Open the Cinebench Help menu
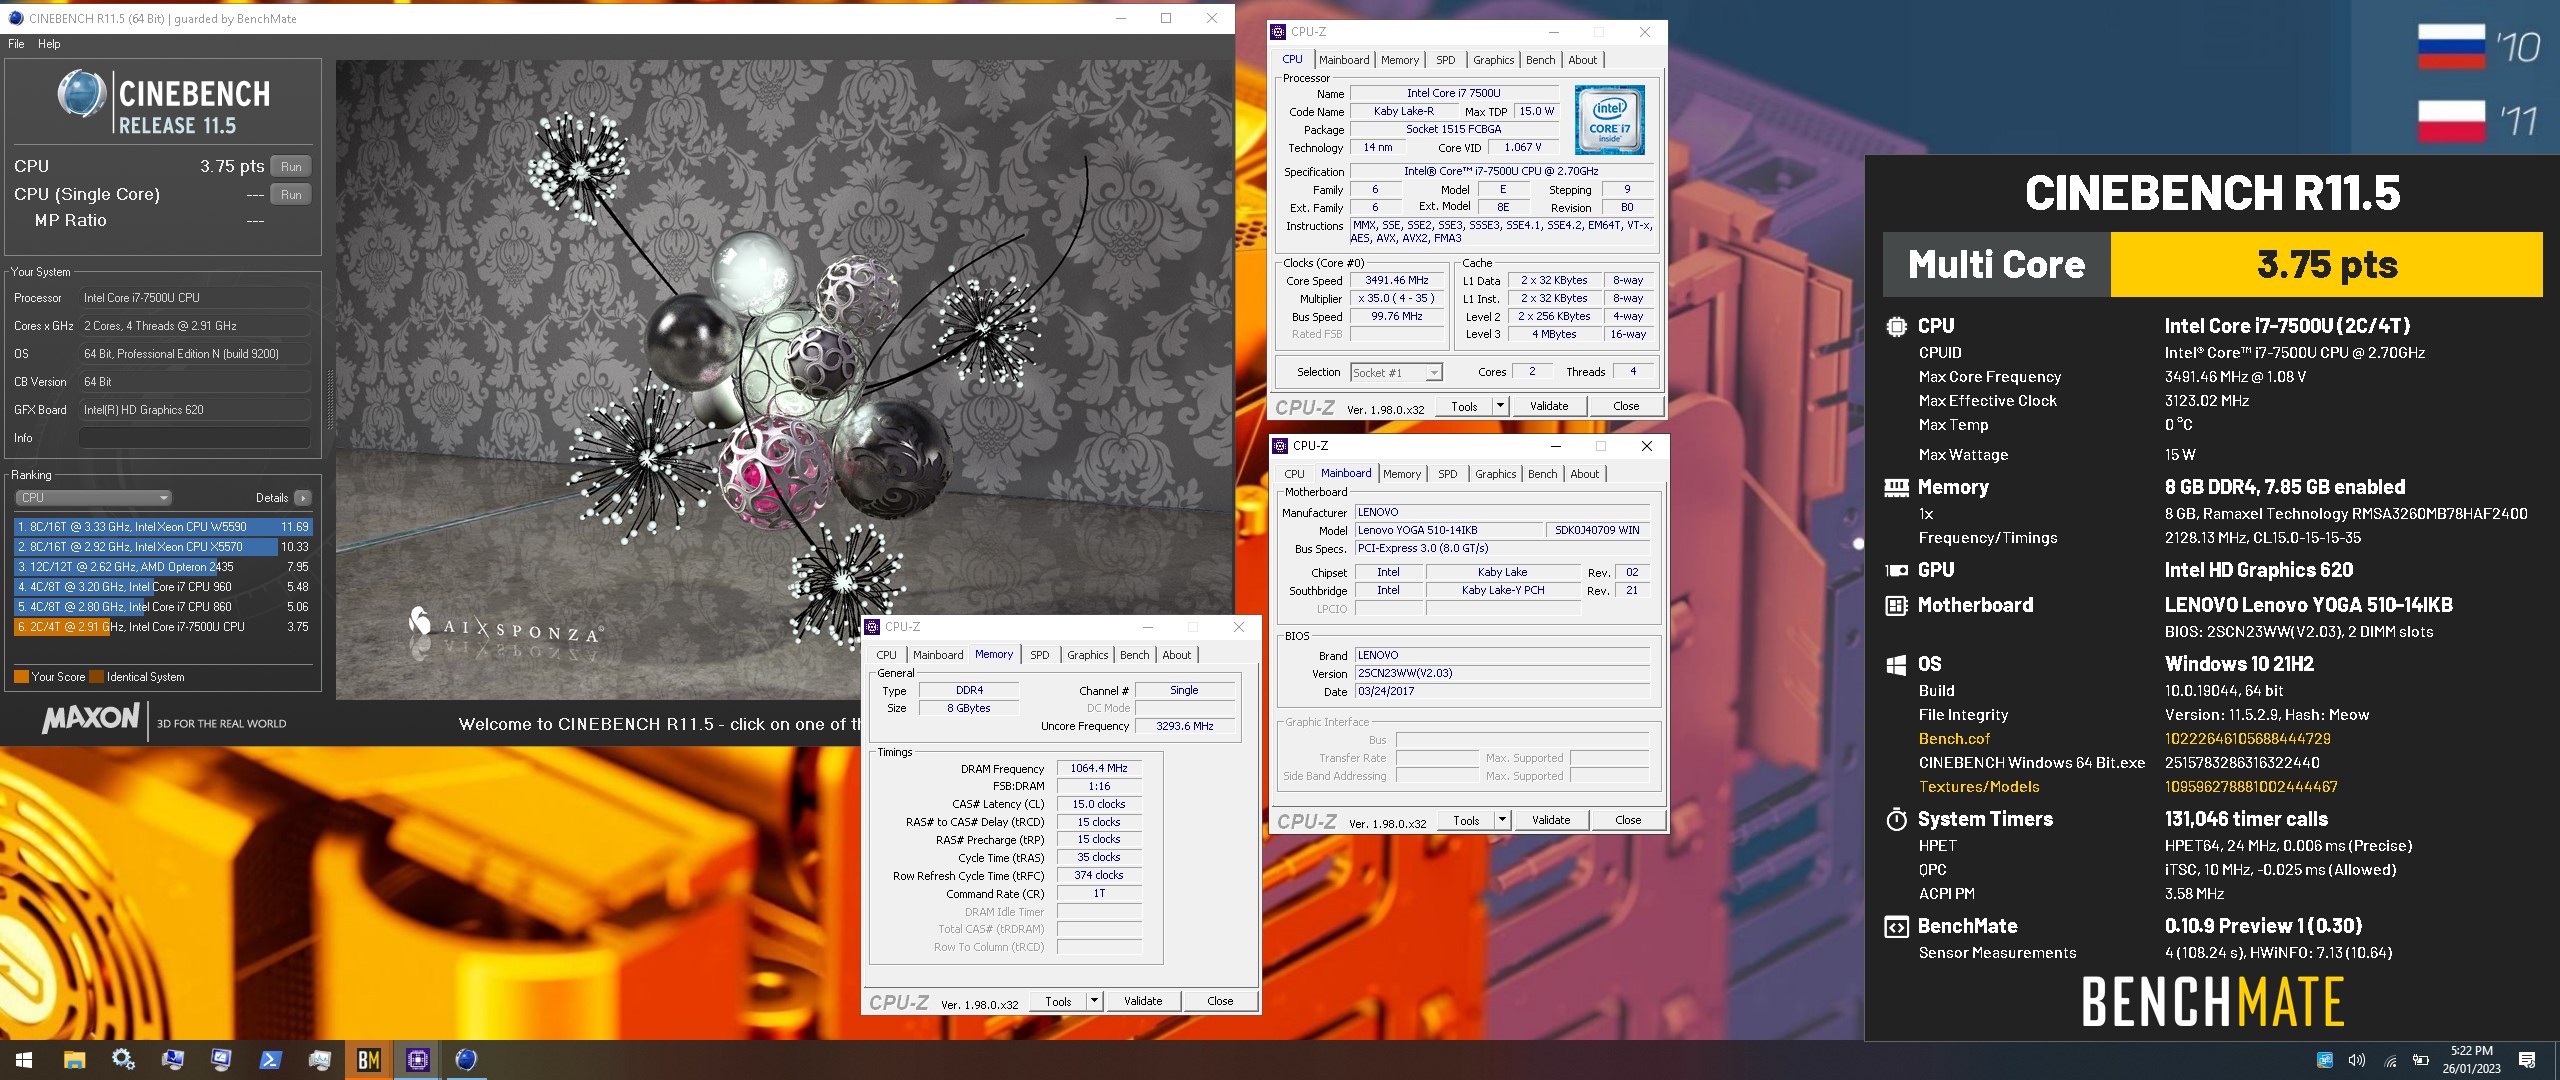This screenshot has width=2560, height=1080. (x=49, y=44)
